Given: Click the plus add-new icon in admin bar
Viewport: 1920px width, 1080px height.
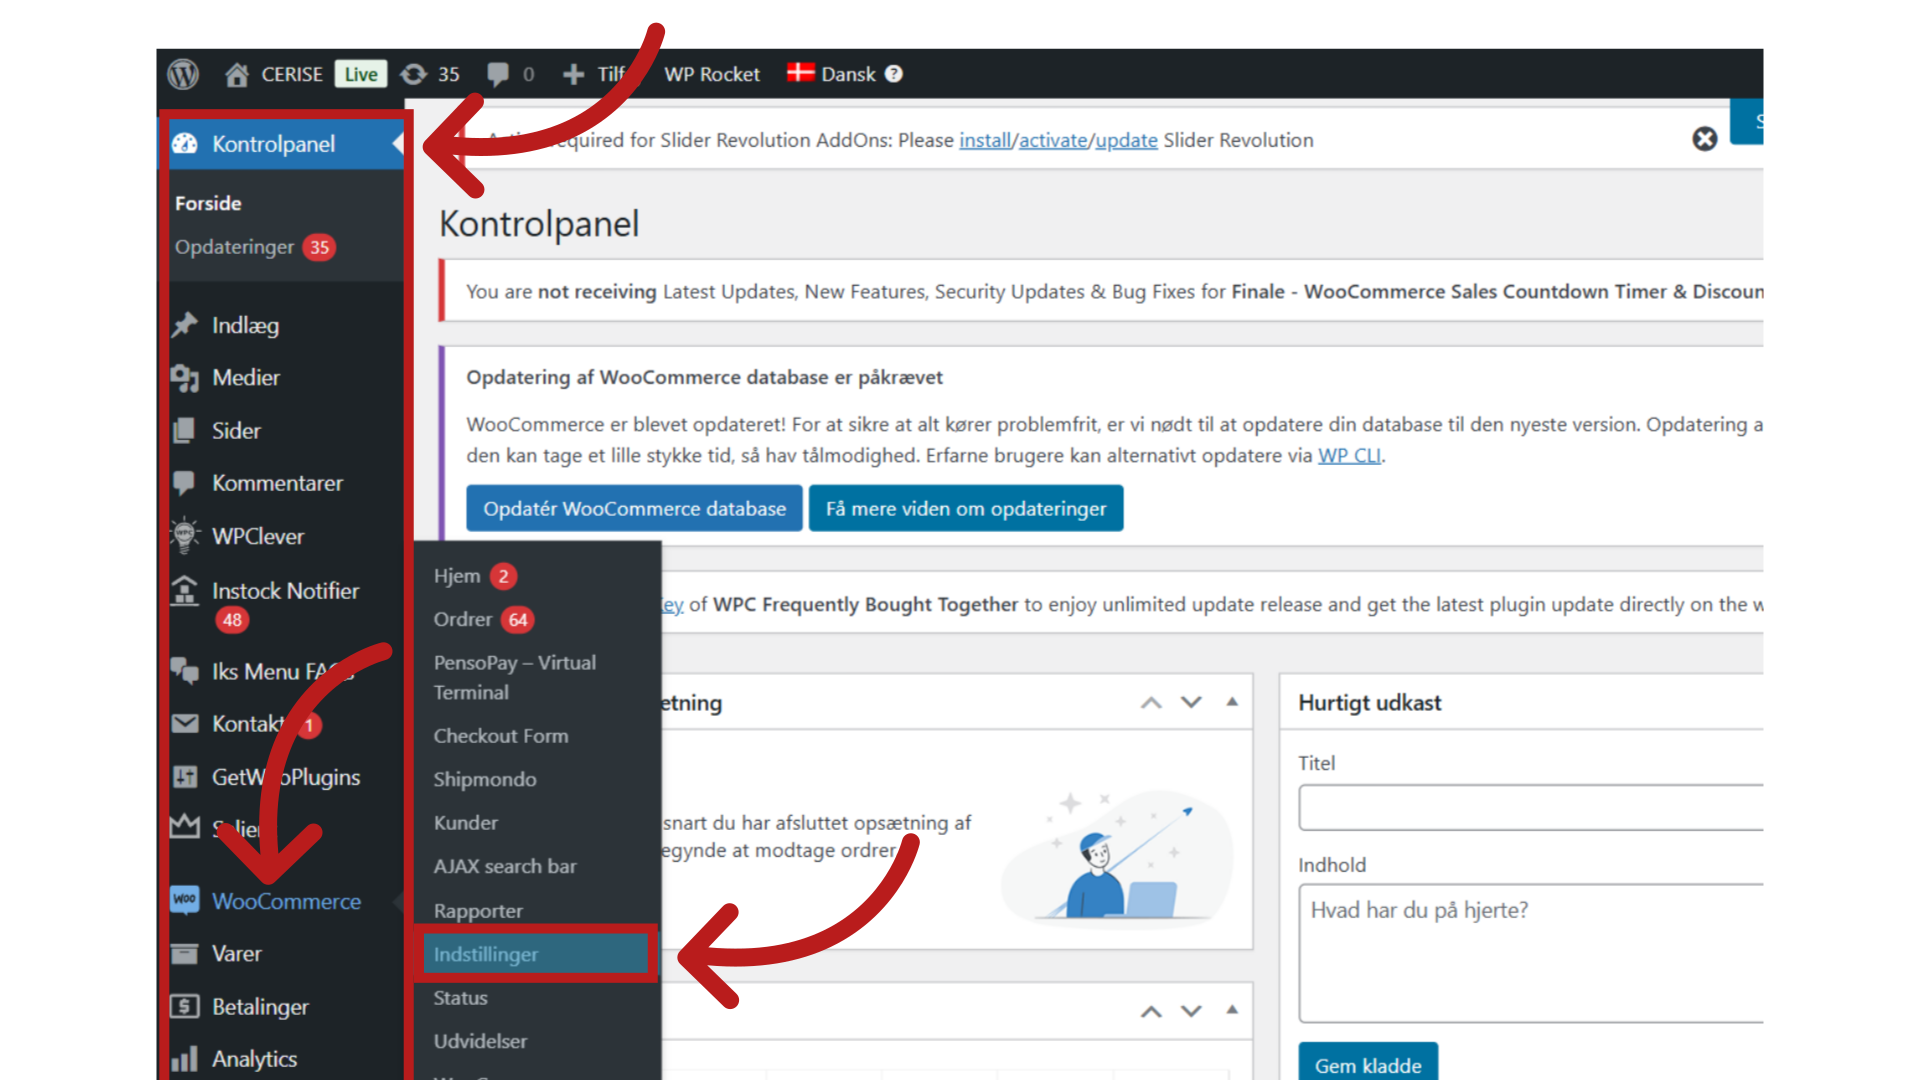Looking at the screenshot, I should (x=573, y=74).
